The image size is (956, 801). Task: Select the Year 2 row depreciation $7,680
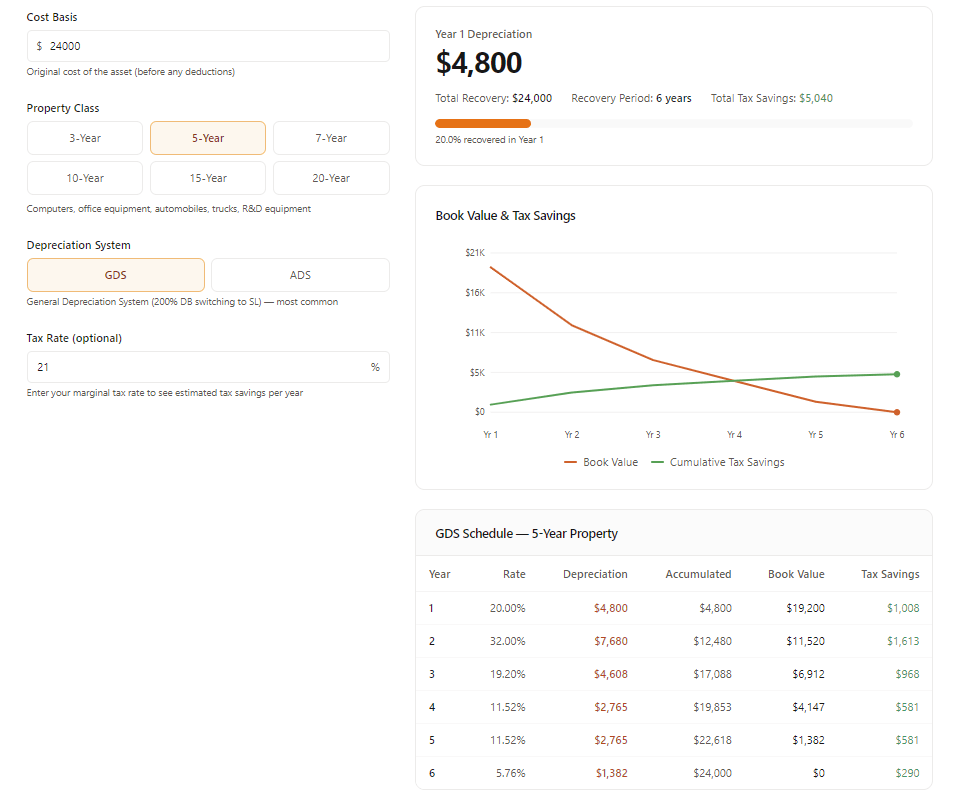pyautogui.click(x=610, y=641)
